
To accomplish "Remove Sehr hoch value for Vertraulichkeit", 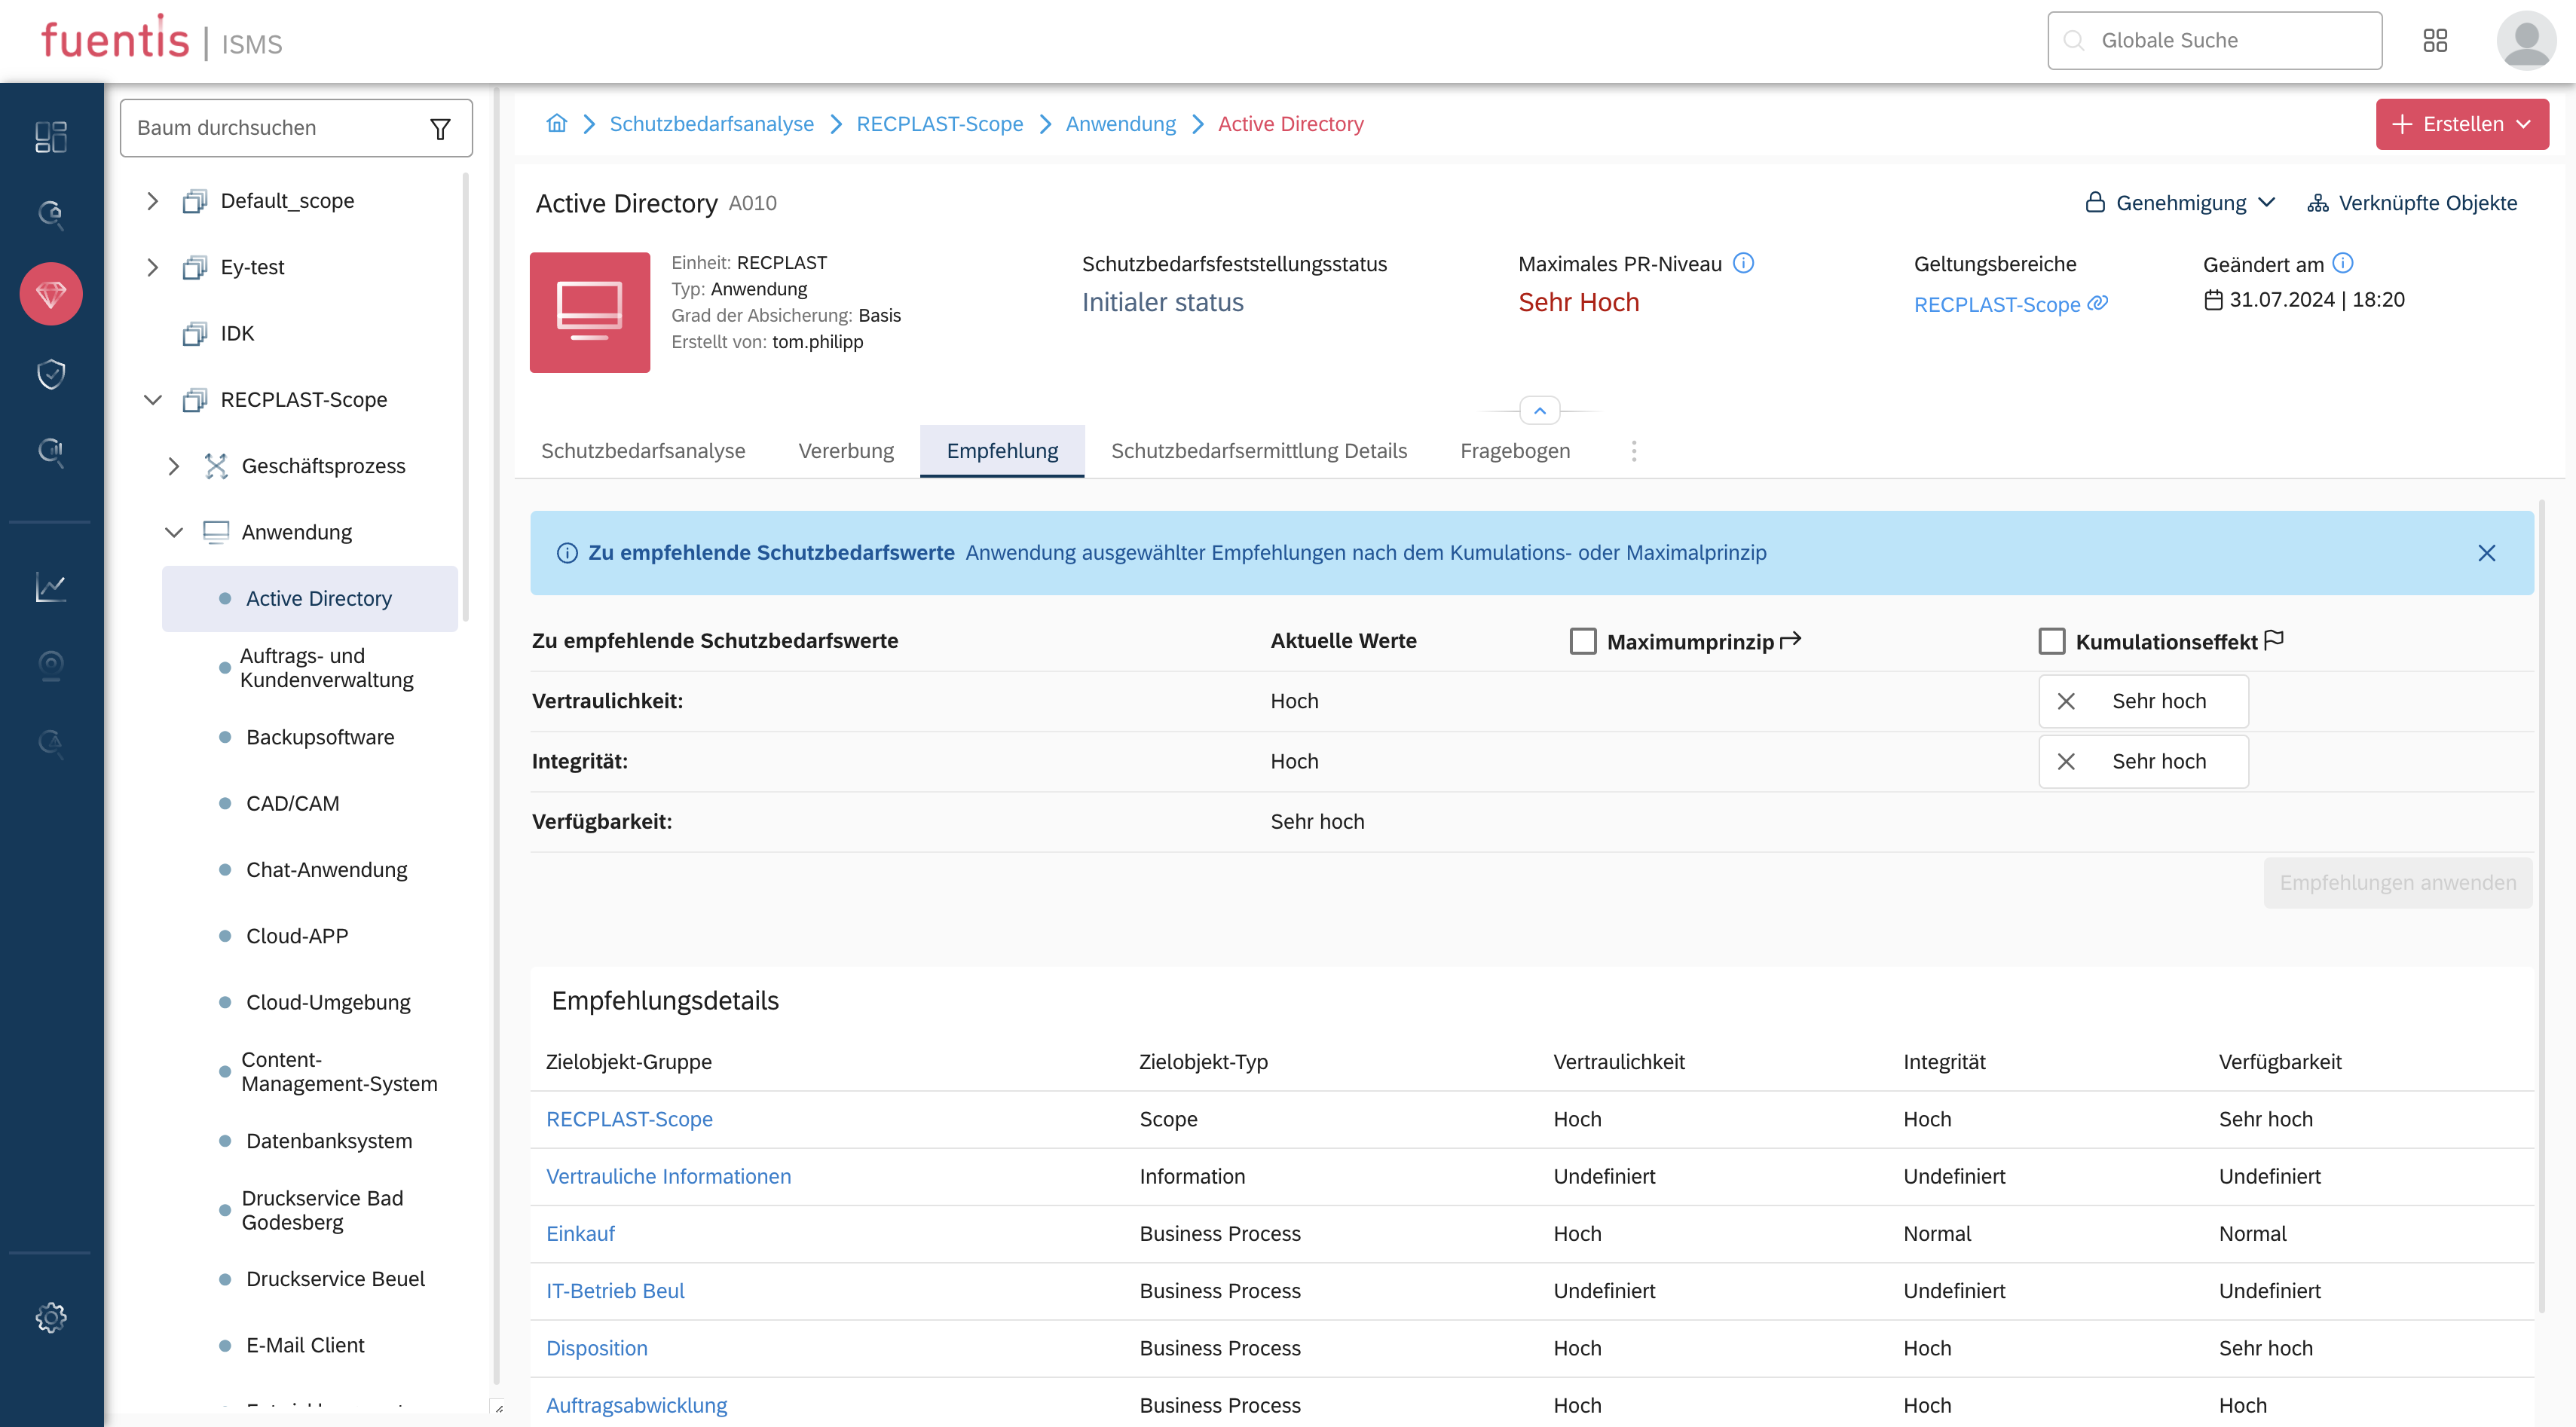I will coord(2066,702).
